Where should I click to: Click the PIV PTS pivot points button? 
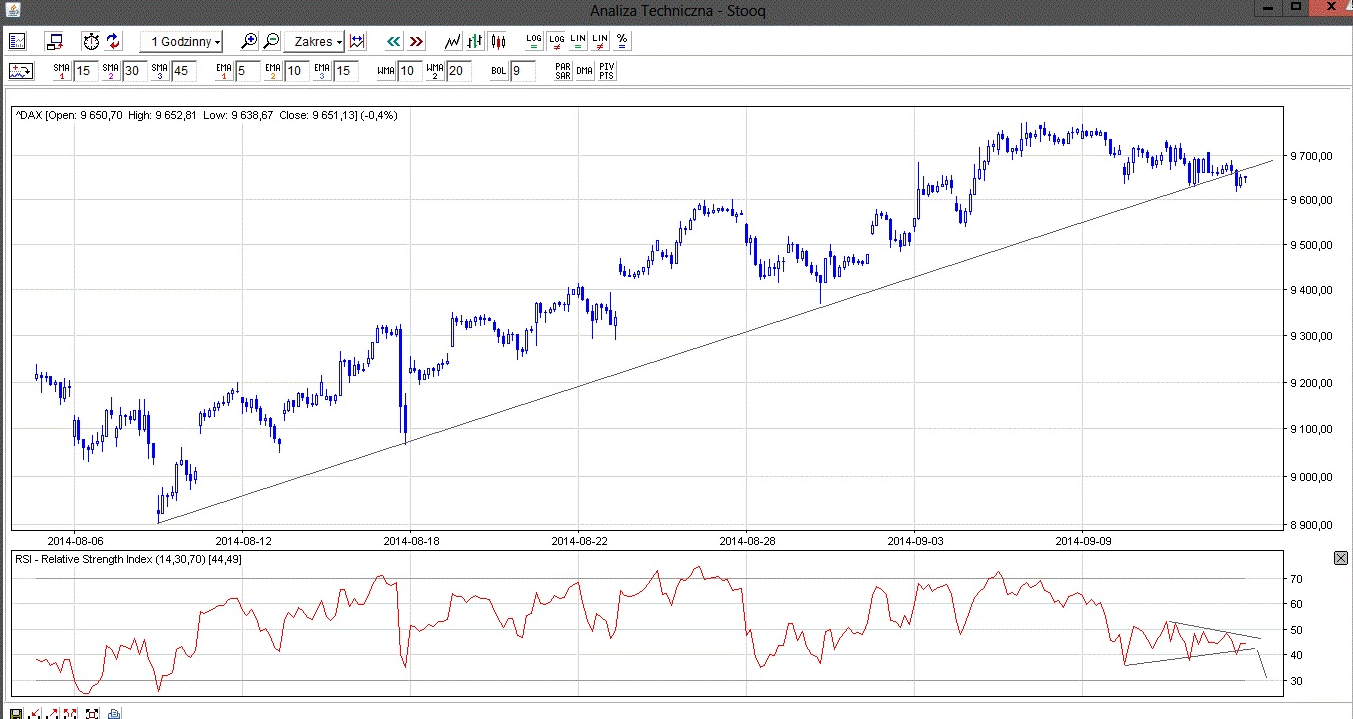pyautogui.click(x=606, y=71)
